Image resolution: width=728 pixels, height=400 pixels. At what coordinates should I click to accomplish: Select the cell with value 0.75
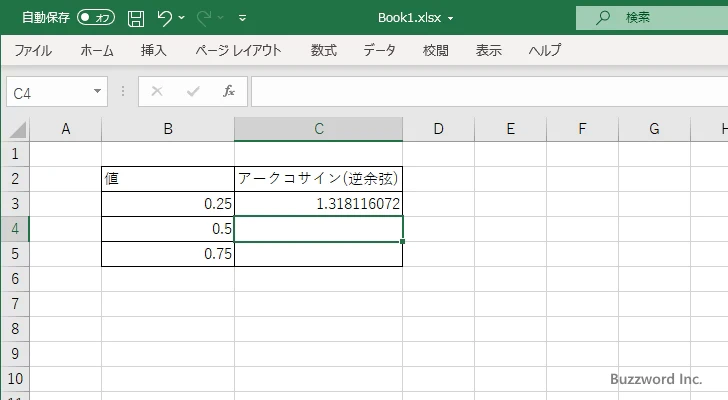168,254
